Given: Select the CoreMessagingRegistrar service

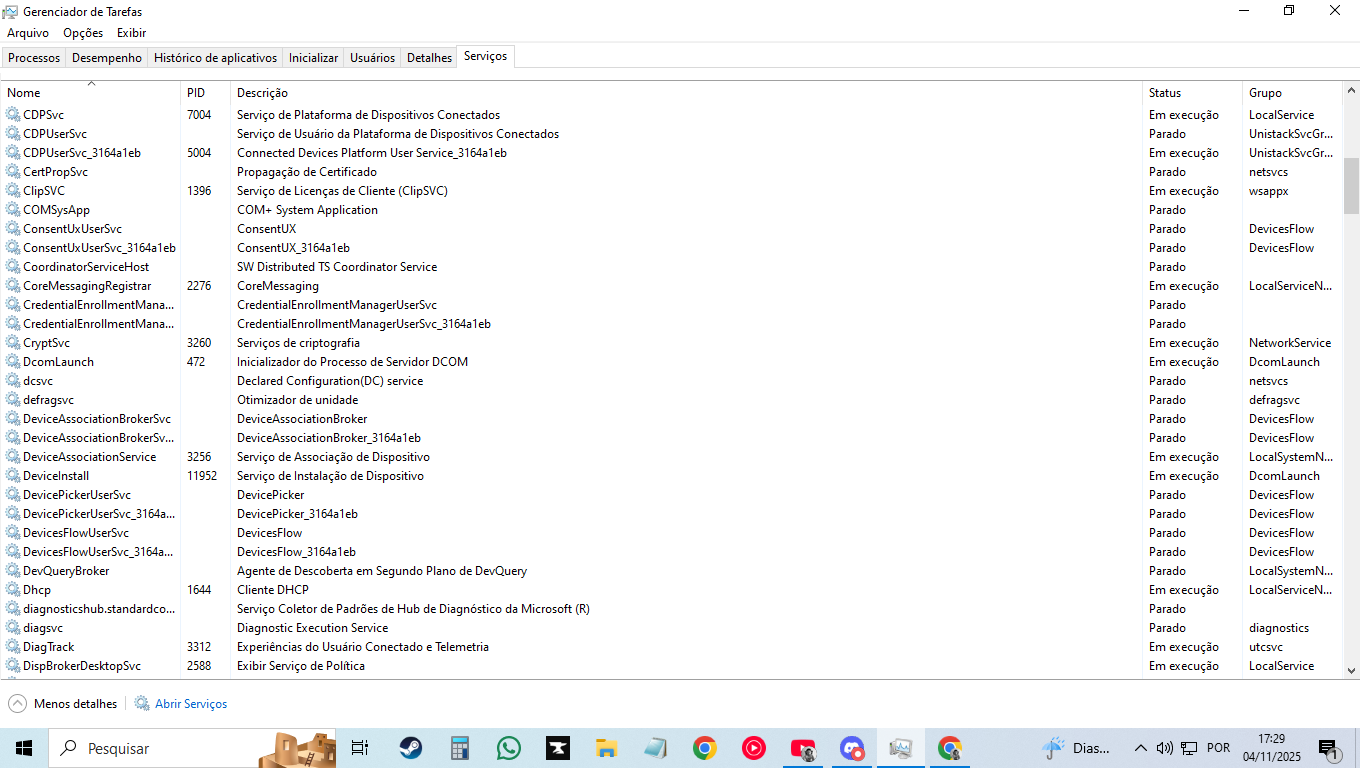Looking at the screenshot, I should [x=671, y=286].
